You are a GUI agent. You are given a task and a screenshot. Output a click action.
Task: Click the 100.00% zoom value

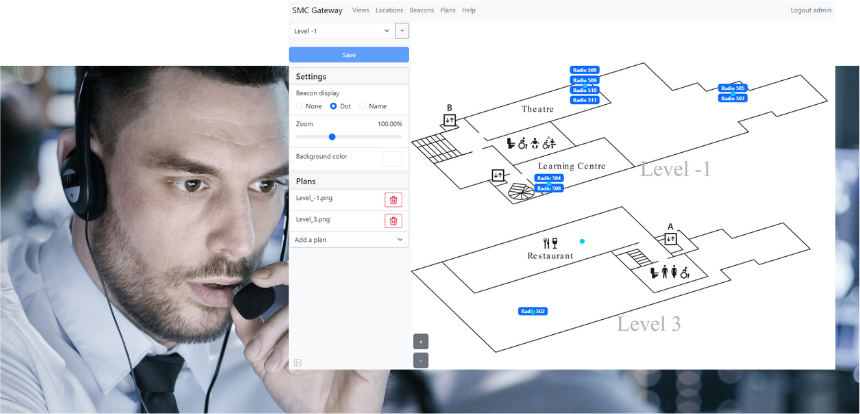click(x=389, y=124)
